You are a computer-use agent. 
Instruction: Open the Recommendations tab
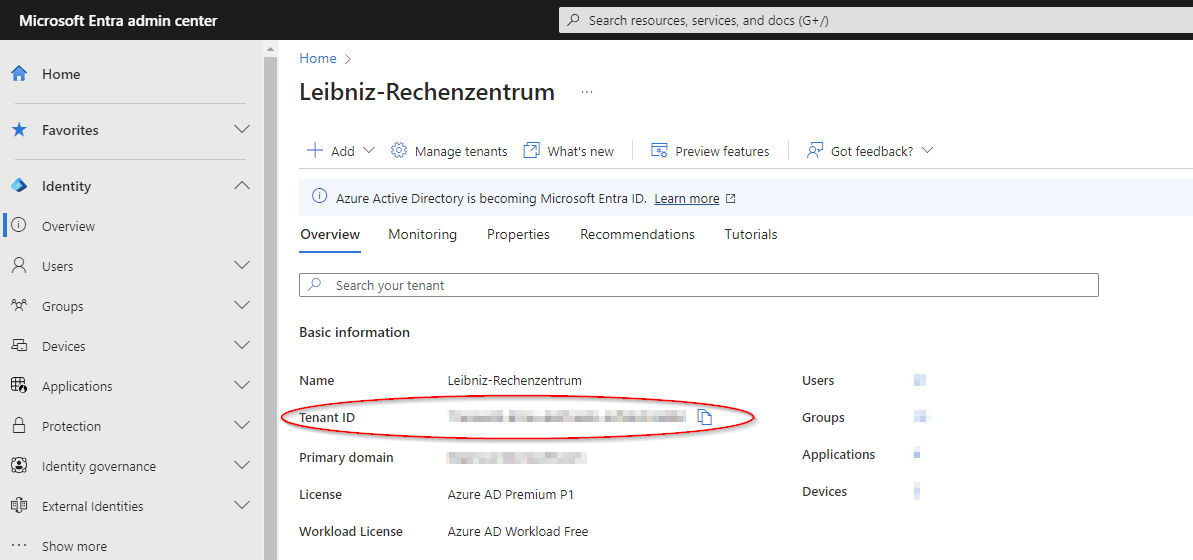[x=637, y=234]
